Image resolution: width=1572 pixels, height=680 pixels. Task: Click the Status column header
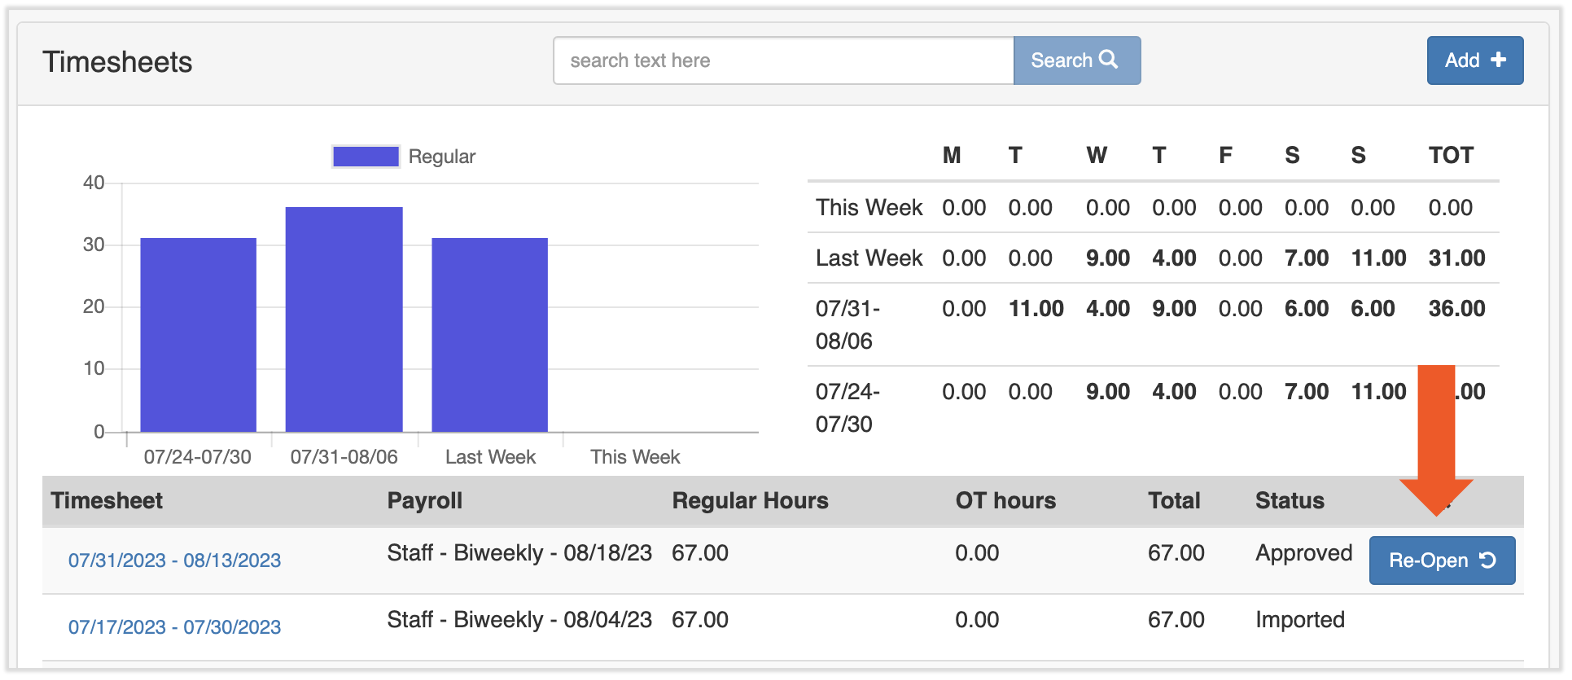[1289, 501]
